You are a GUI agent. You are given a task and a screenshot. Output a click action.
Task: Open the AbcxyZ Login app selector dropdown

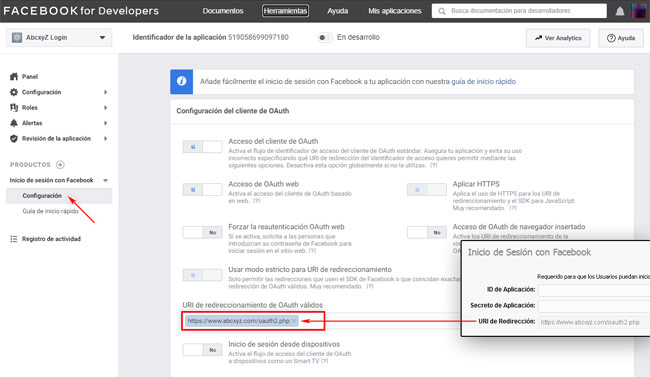point(59,37)
